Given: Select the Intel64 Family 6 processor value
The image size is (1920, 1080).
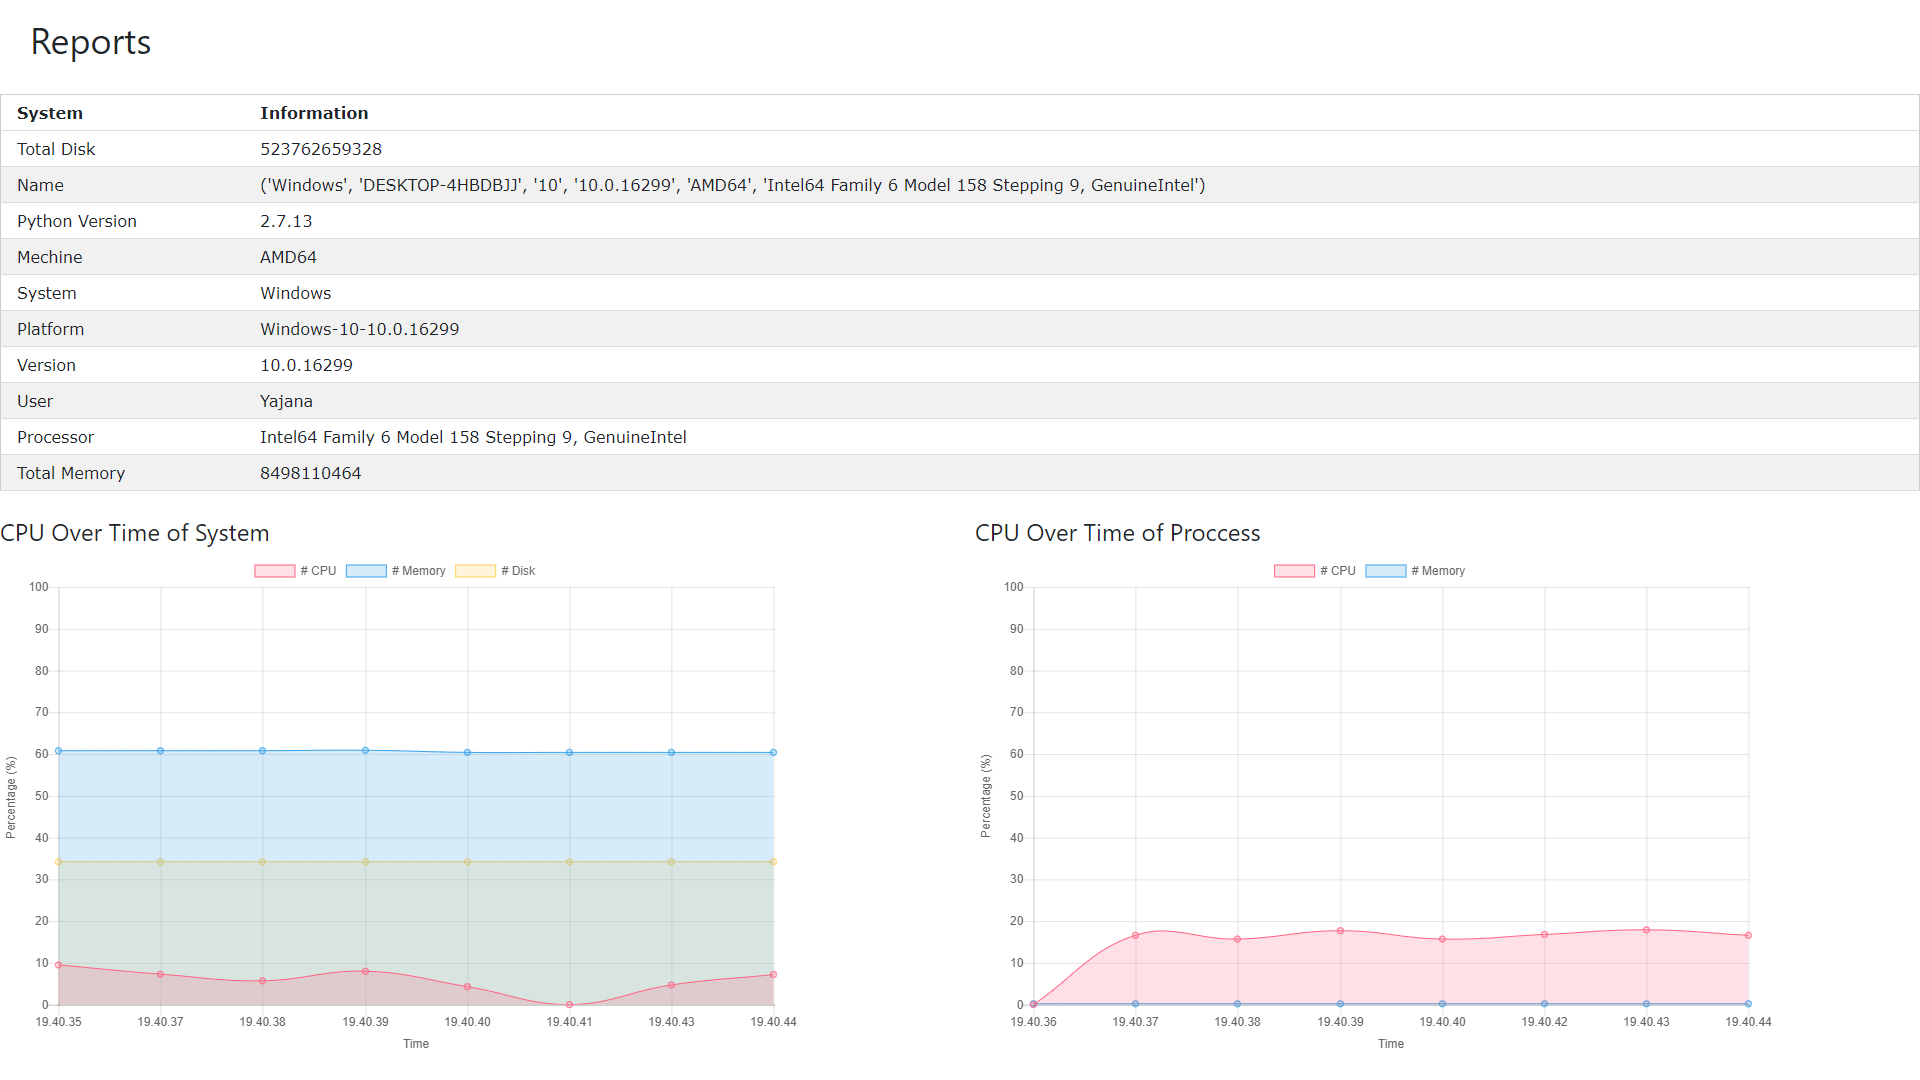Looking at the screenshot, I should coord(473,437).
